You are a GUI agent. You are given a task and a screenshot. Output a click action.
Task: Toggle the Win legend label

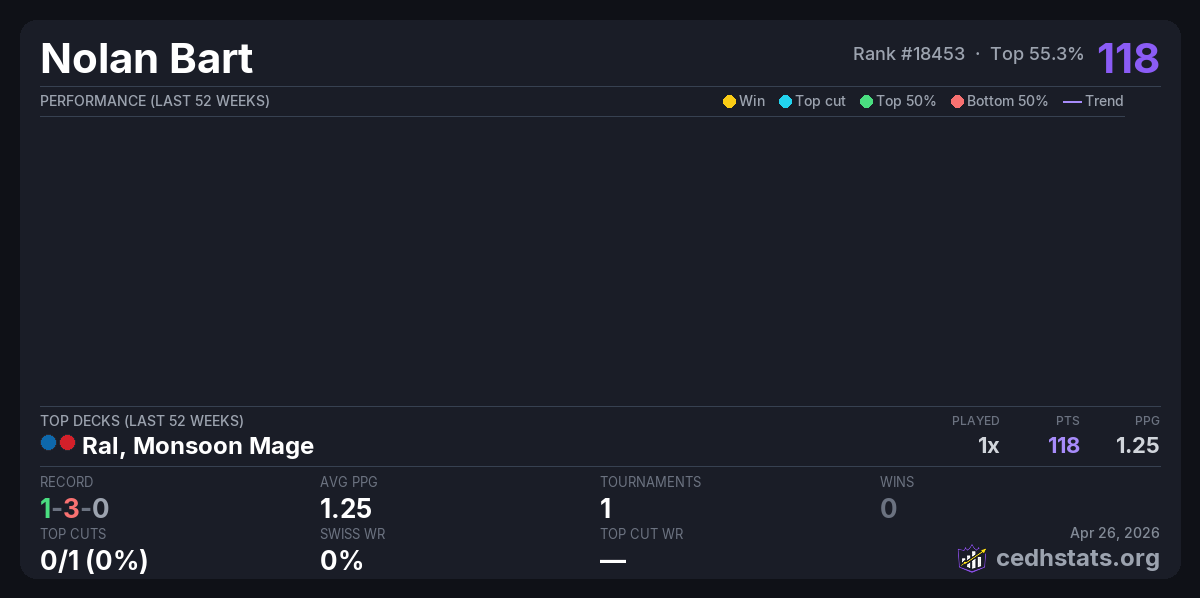752,101
